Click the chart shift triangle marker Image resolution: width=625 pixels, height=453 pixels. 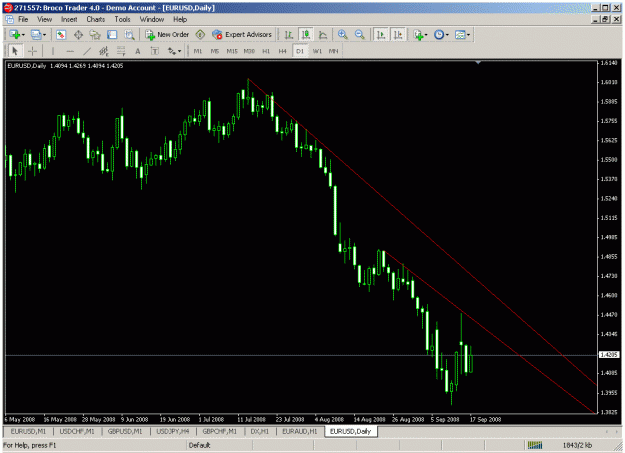(478, 63)
